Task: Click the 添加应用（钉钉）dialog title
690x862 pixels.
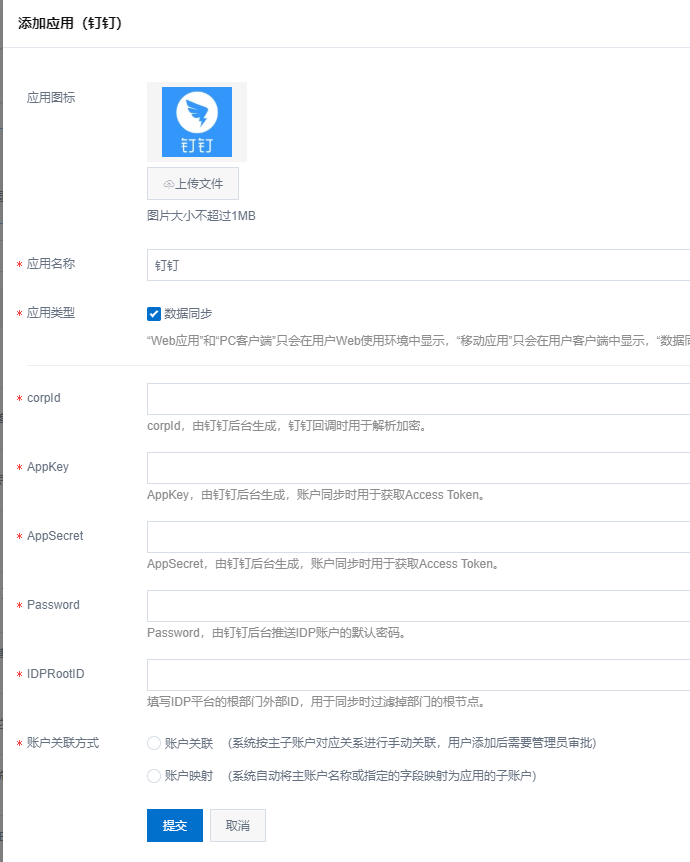Action: (70, 23)
